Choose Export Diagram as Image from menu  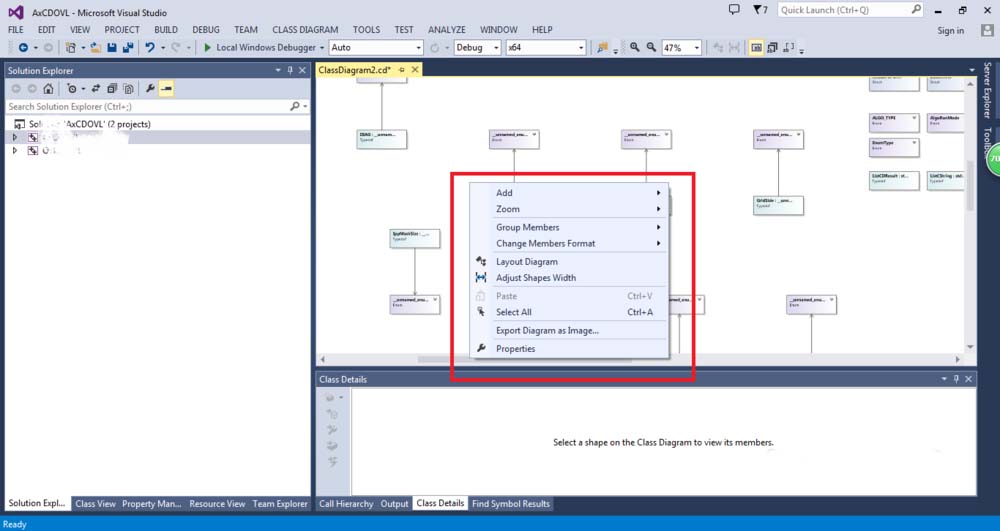pos(547,330)
